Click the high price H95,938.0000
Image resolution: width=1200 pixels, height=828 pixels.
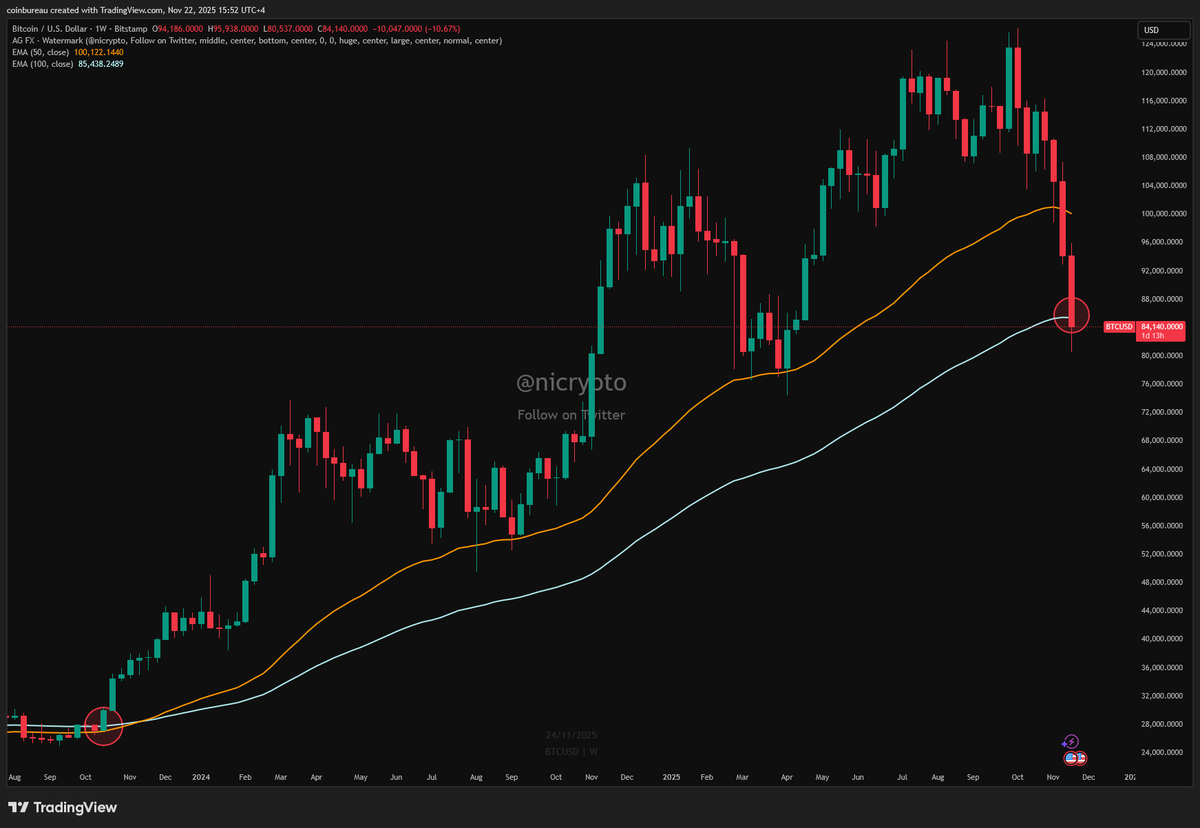click(233, 30)
